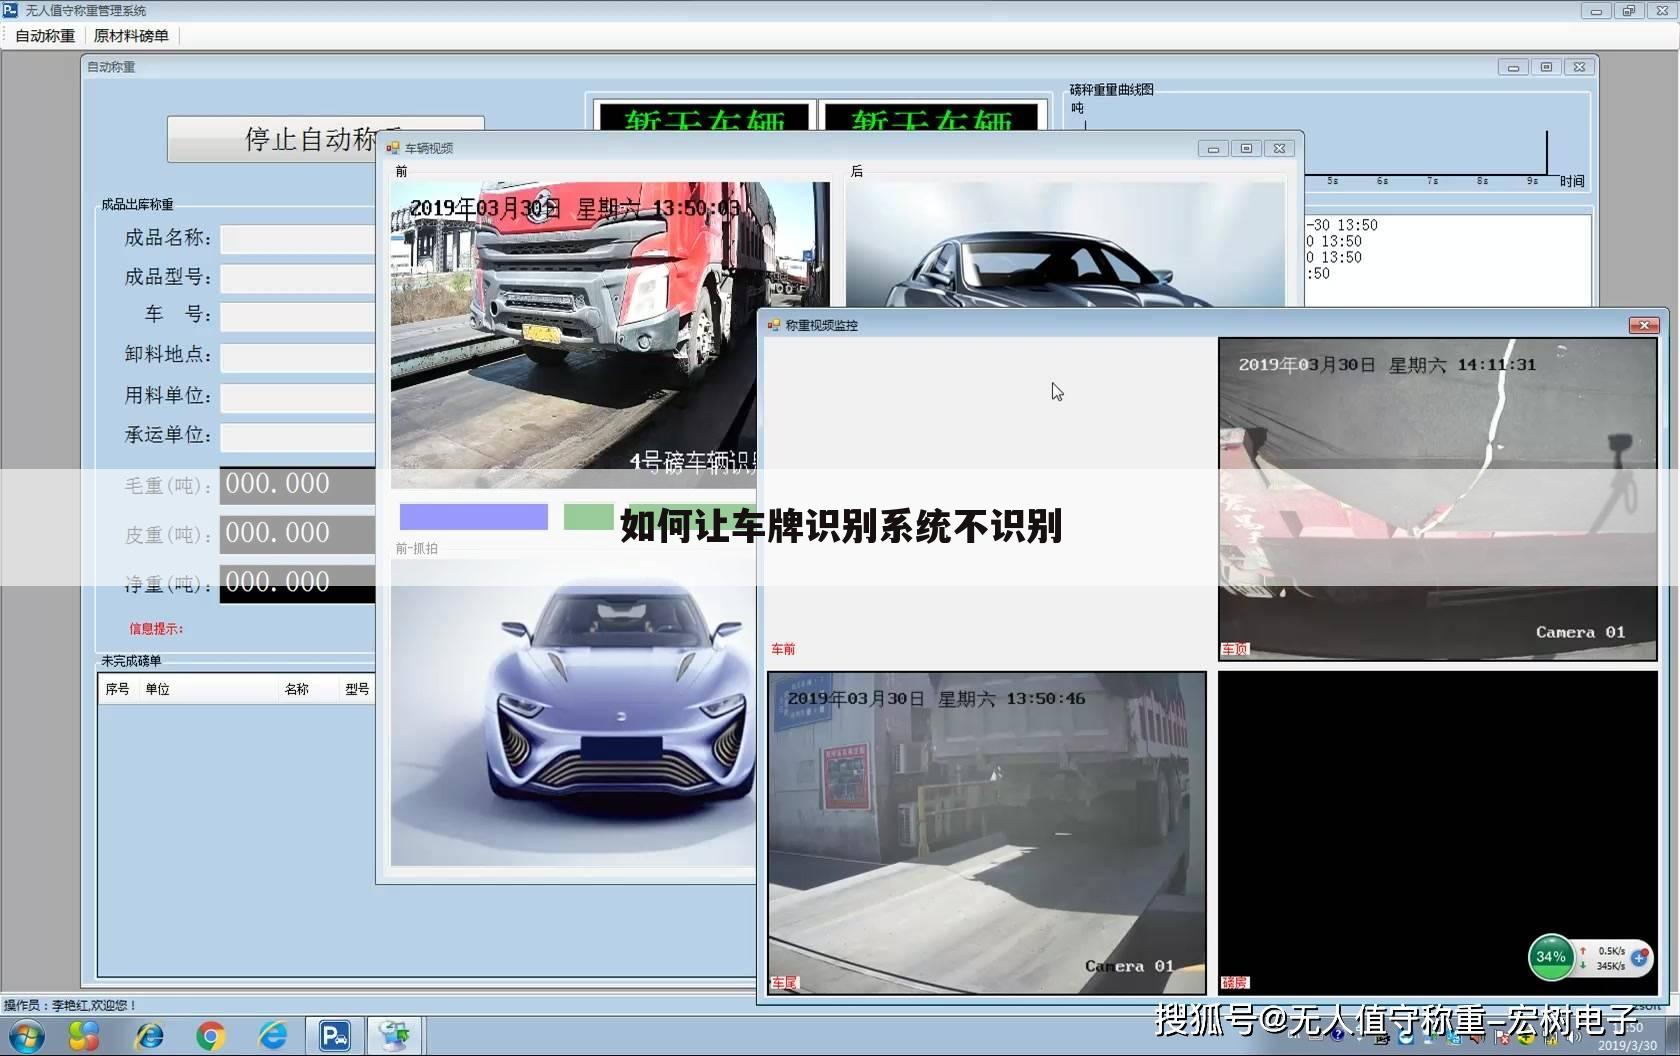Switch to the parking P app taskbar icon
Viewport: 1680px width, 1056px height.
tap(334, 1036)
